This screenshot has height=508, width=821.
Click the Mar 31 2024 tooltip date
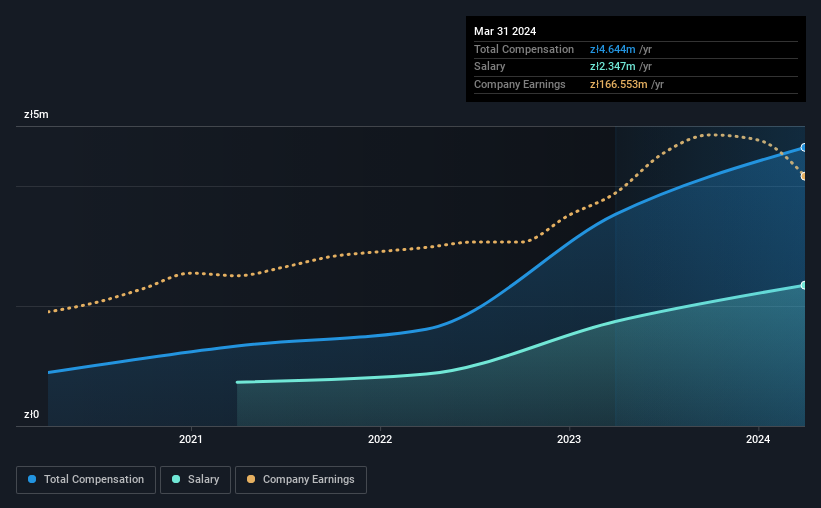click(505, 31)
